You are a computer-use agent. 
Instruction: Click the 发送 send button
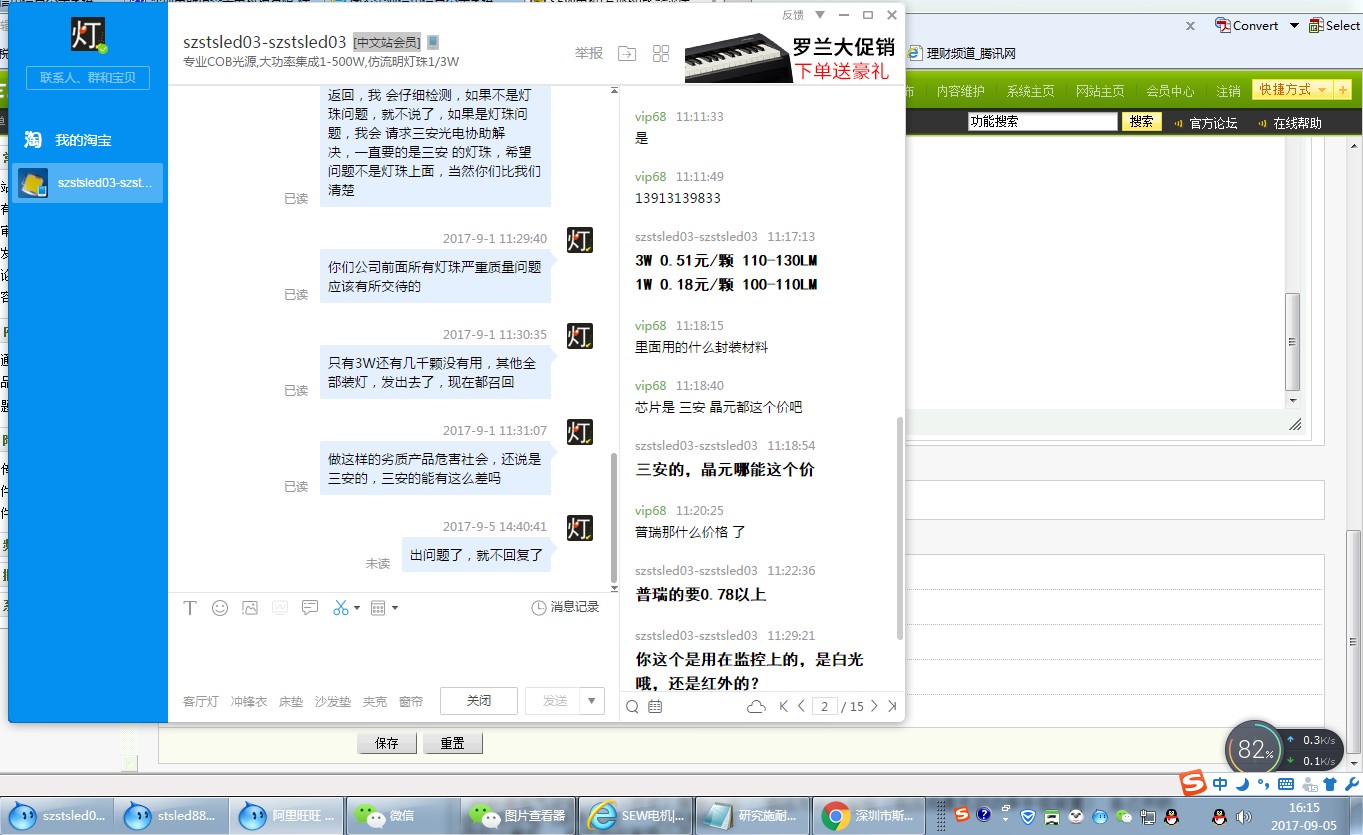(554, 701)
